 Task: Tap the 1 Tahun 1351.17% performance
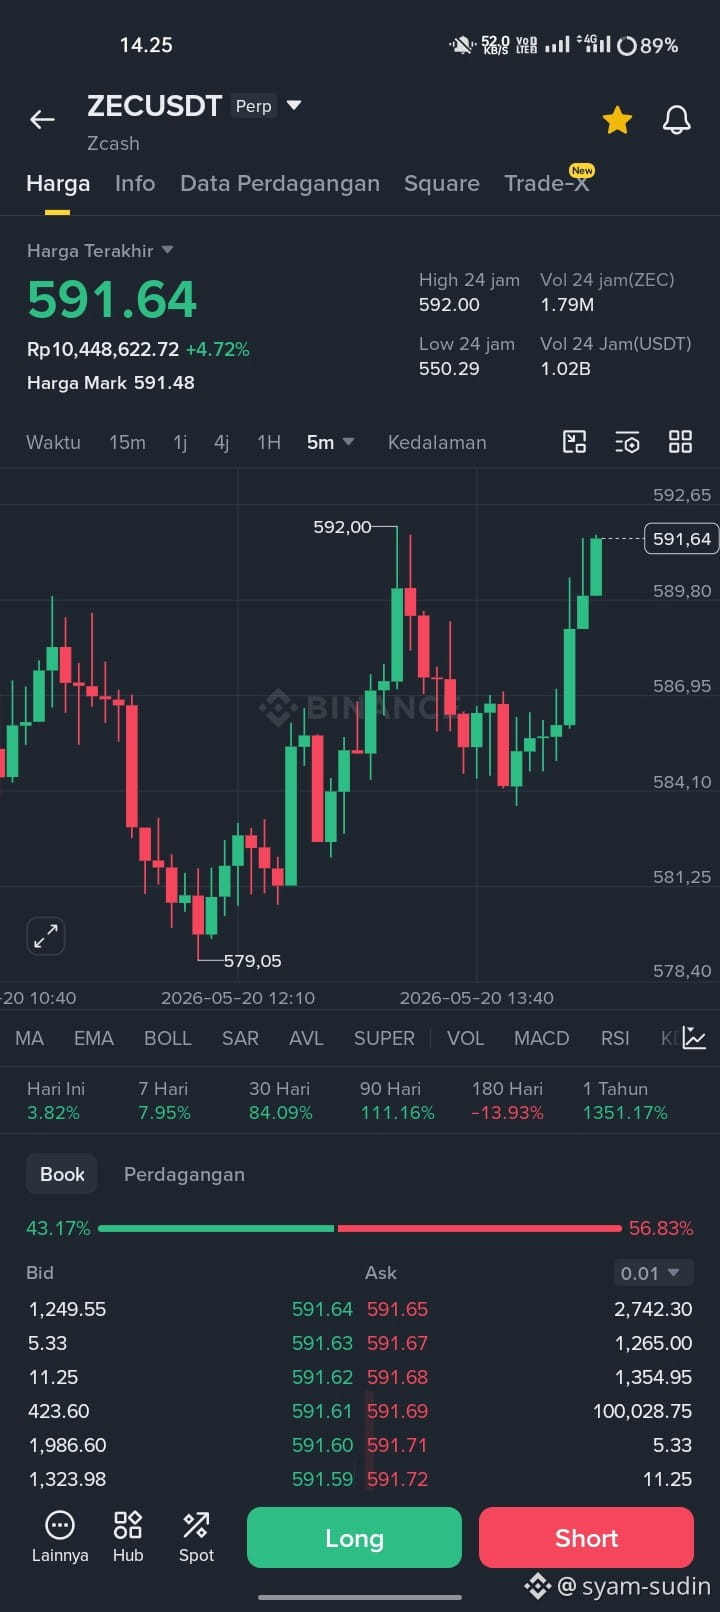pos(625,1101)
